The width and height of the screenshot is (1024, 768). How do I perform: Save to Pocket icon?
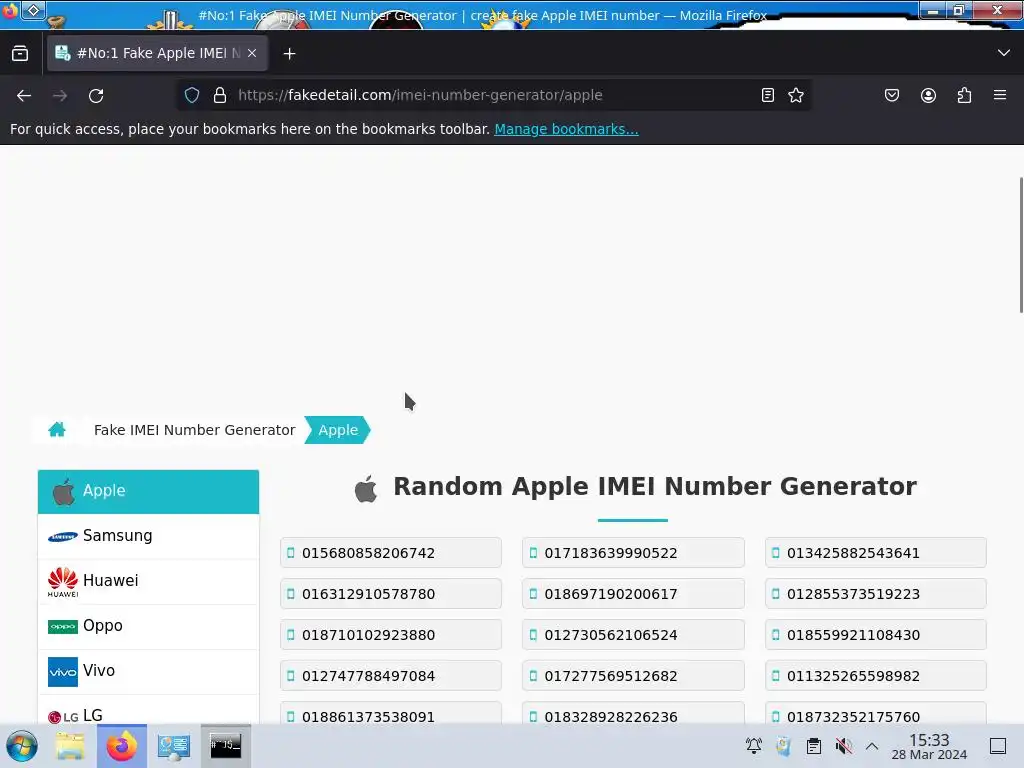point(891,95)
